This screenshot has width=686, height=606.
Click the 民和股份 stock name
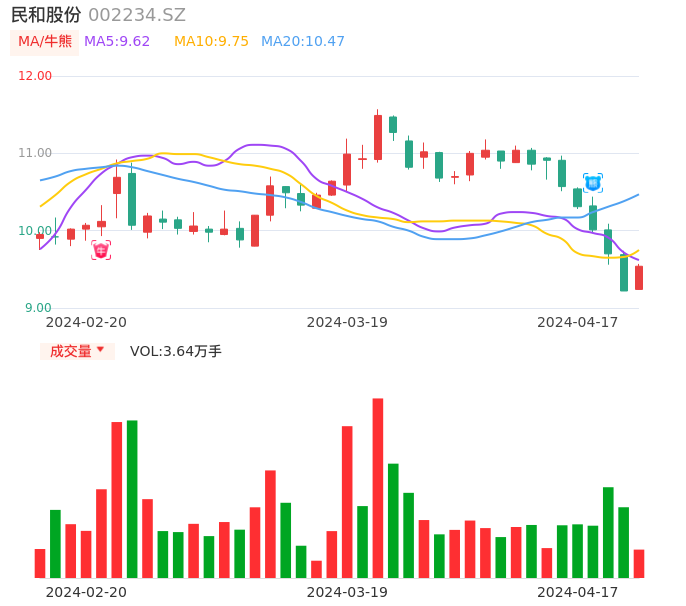click(46, 15)
